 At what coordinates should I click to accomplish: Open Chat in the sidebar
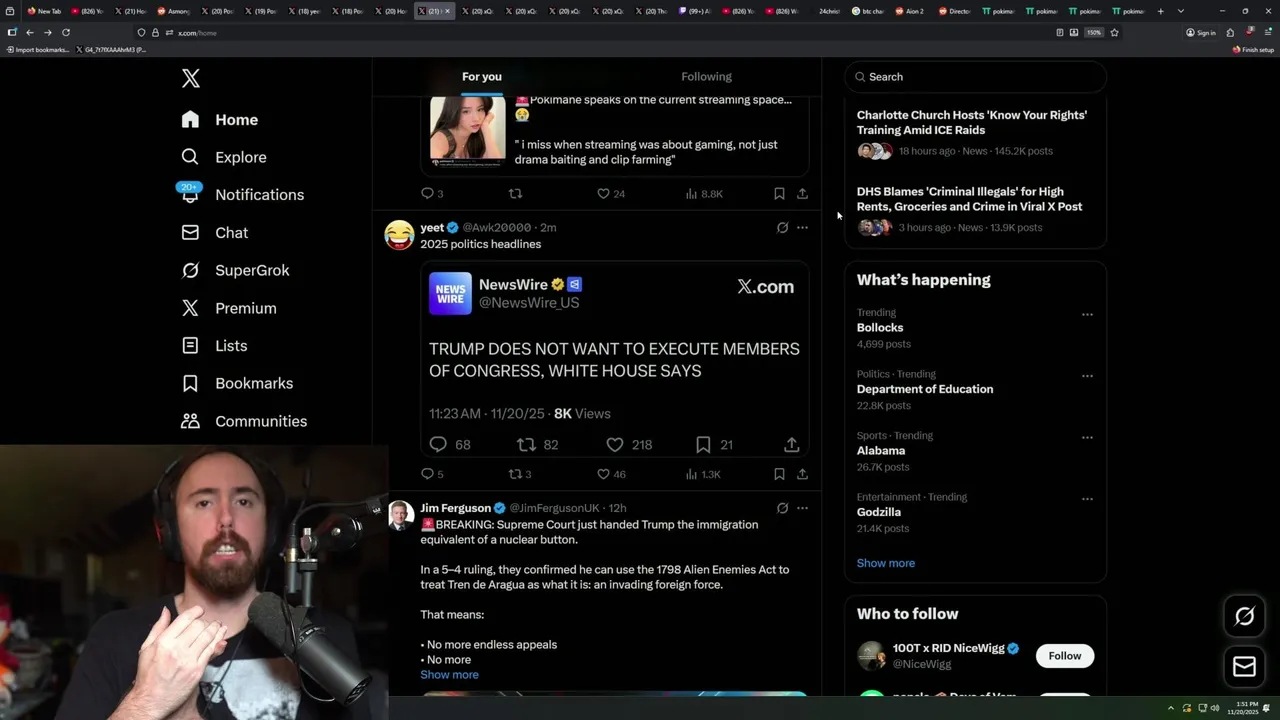[214, 233]
